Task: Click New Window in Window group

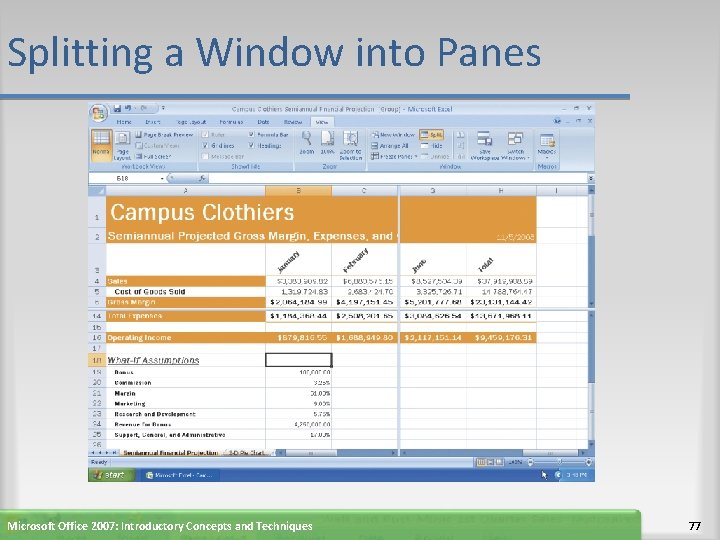Action: pyautogui.click(x=393, y=135)
